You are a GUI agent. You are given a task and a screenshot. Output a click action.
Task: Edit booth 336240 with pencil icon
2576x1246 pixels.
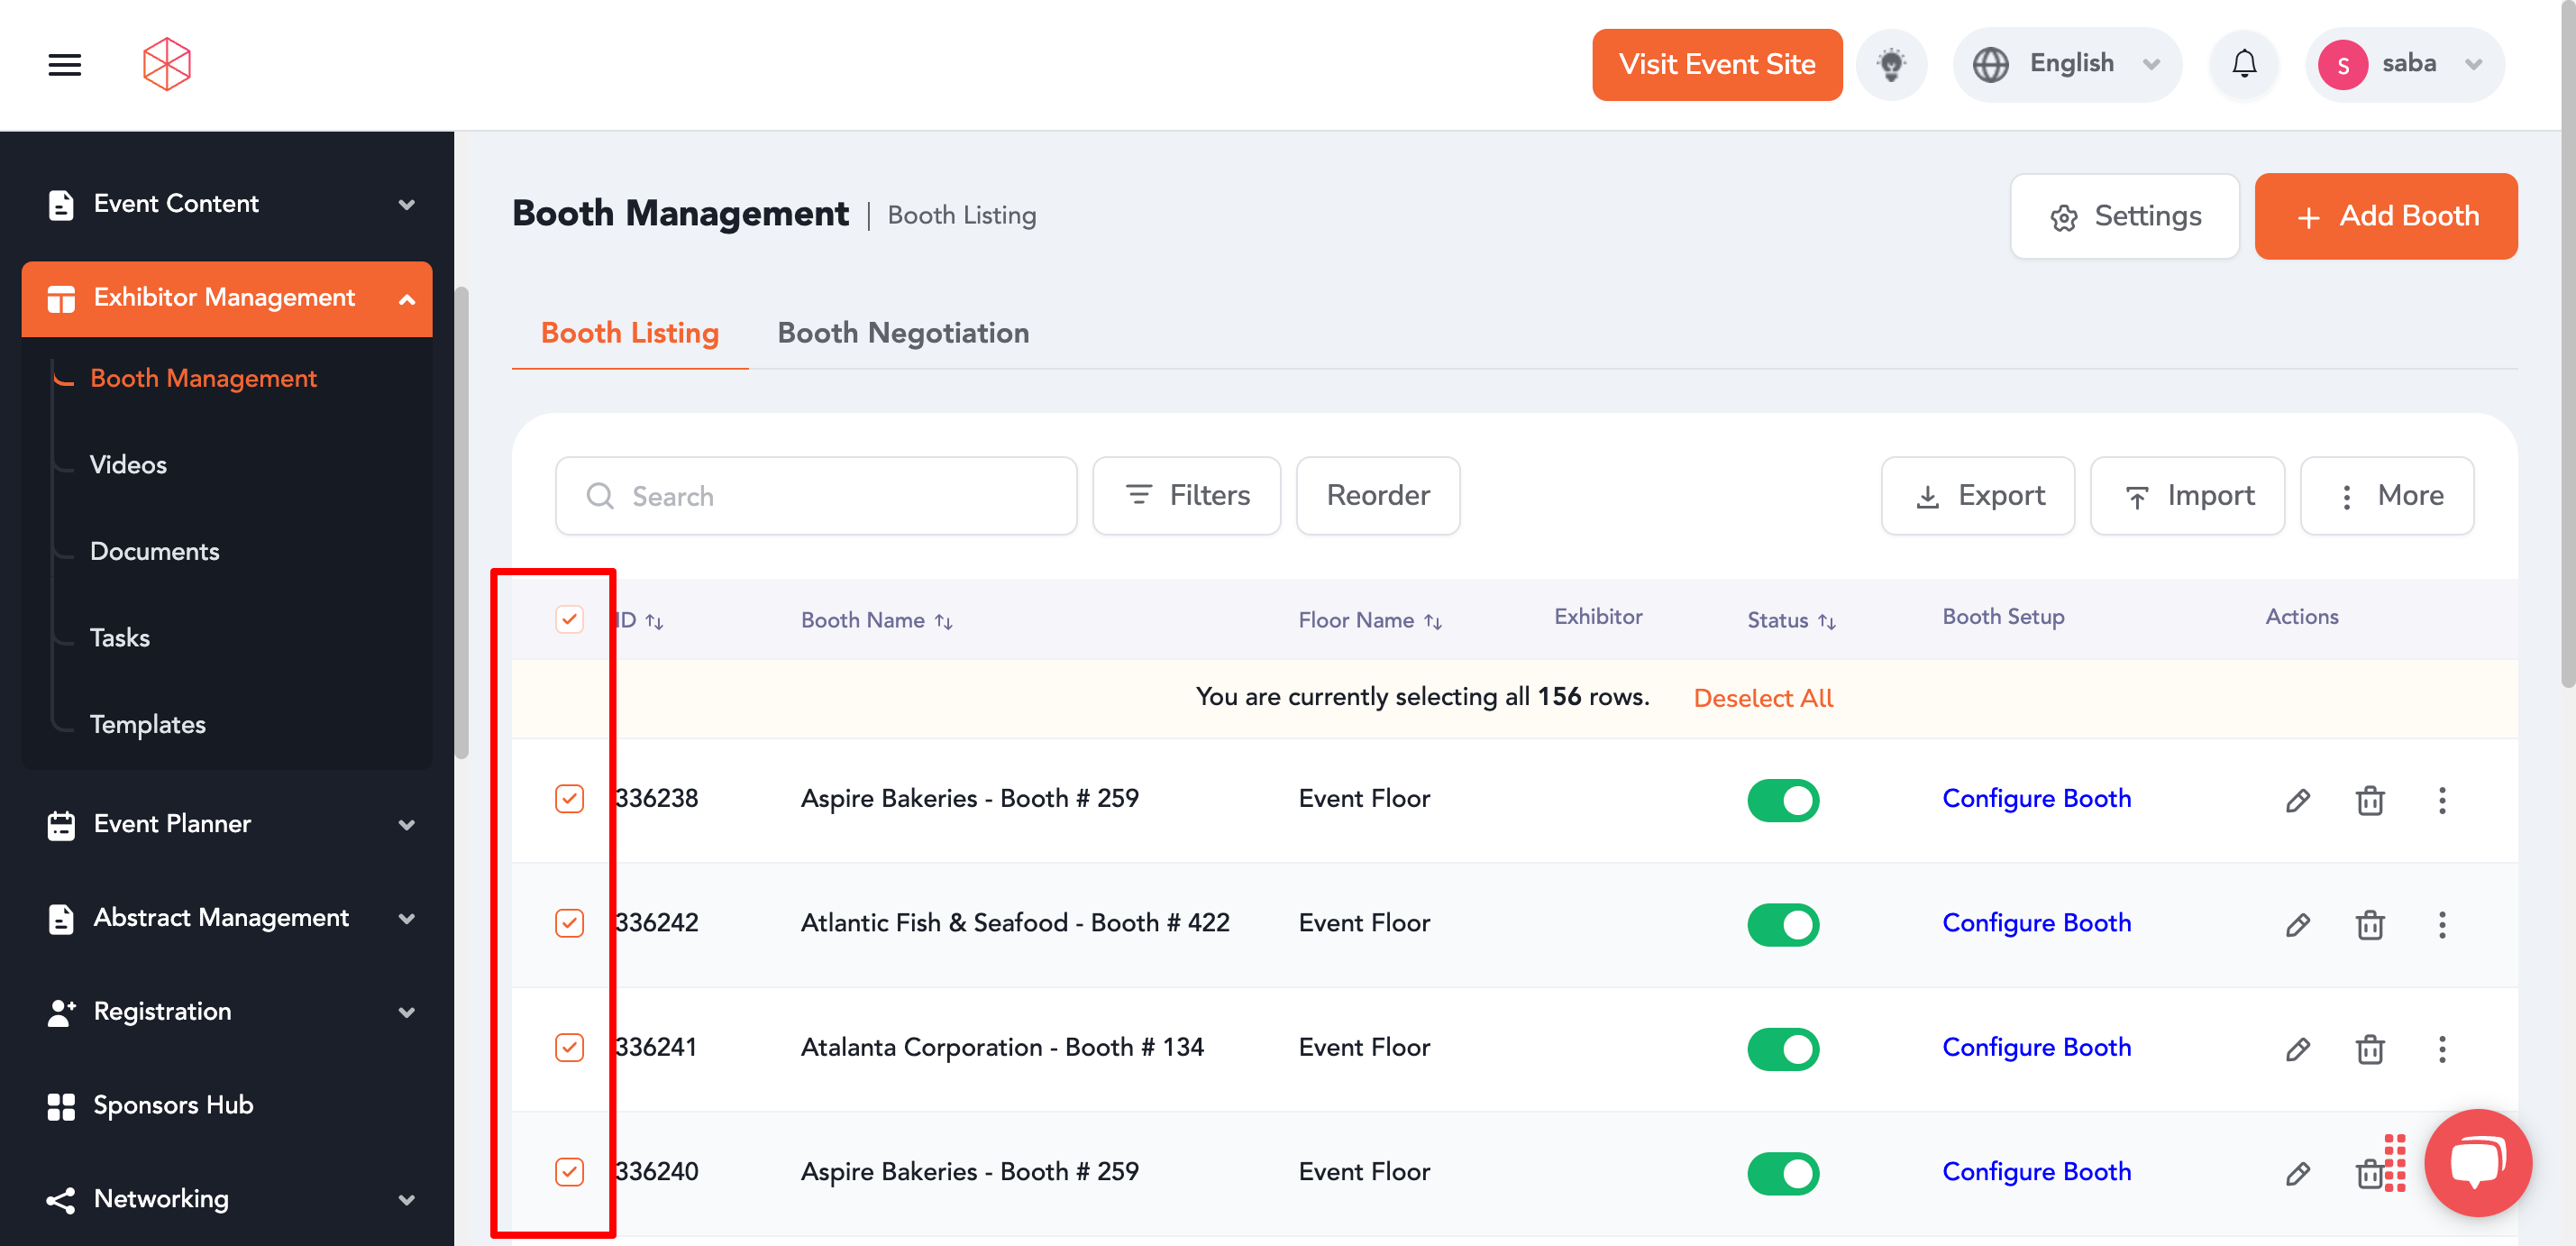[x=2298, y=1173]
